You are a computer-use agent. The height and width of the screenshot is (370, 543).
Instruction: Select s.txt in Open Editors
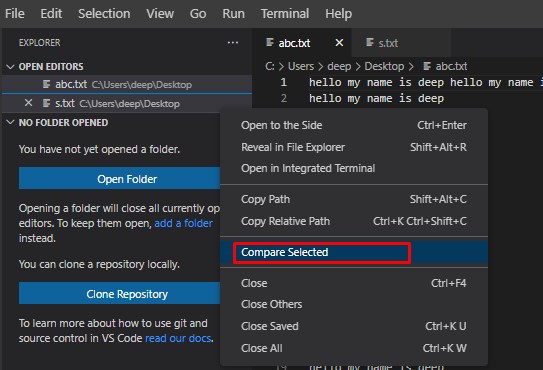click(x=127, y=103)
